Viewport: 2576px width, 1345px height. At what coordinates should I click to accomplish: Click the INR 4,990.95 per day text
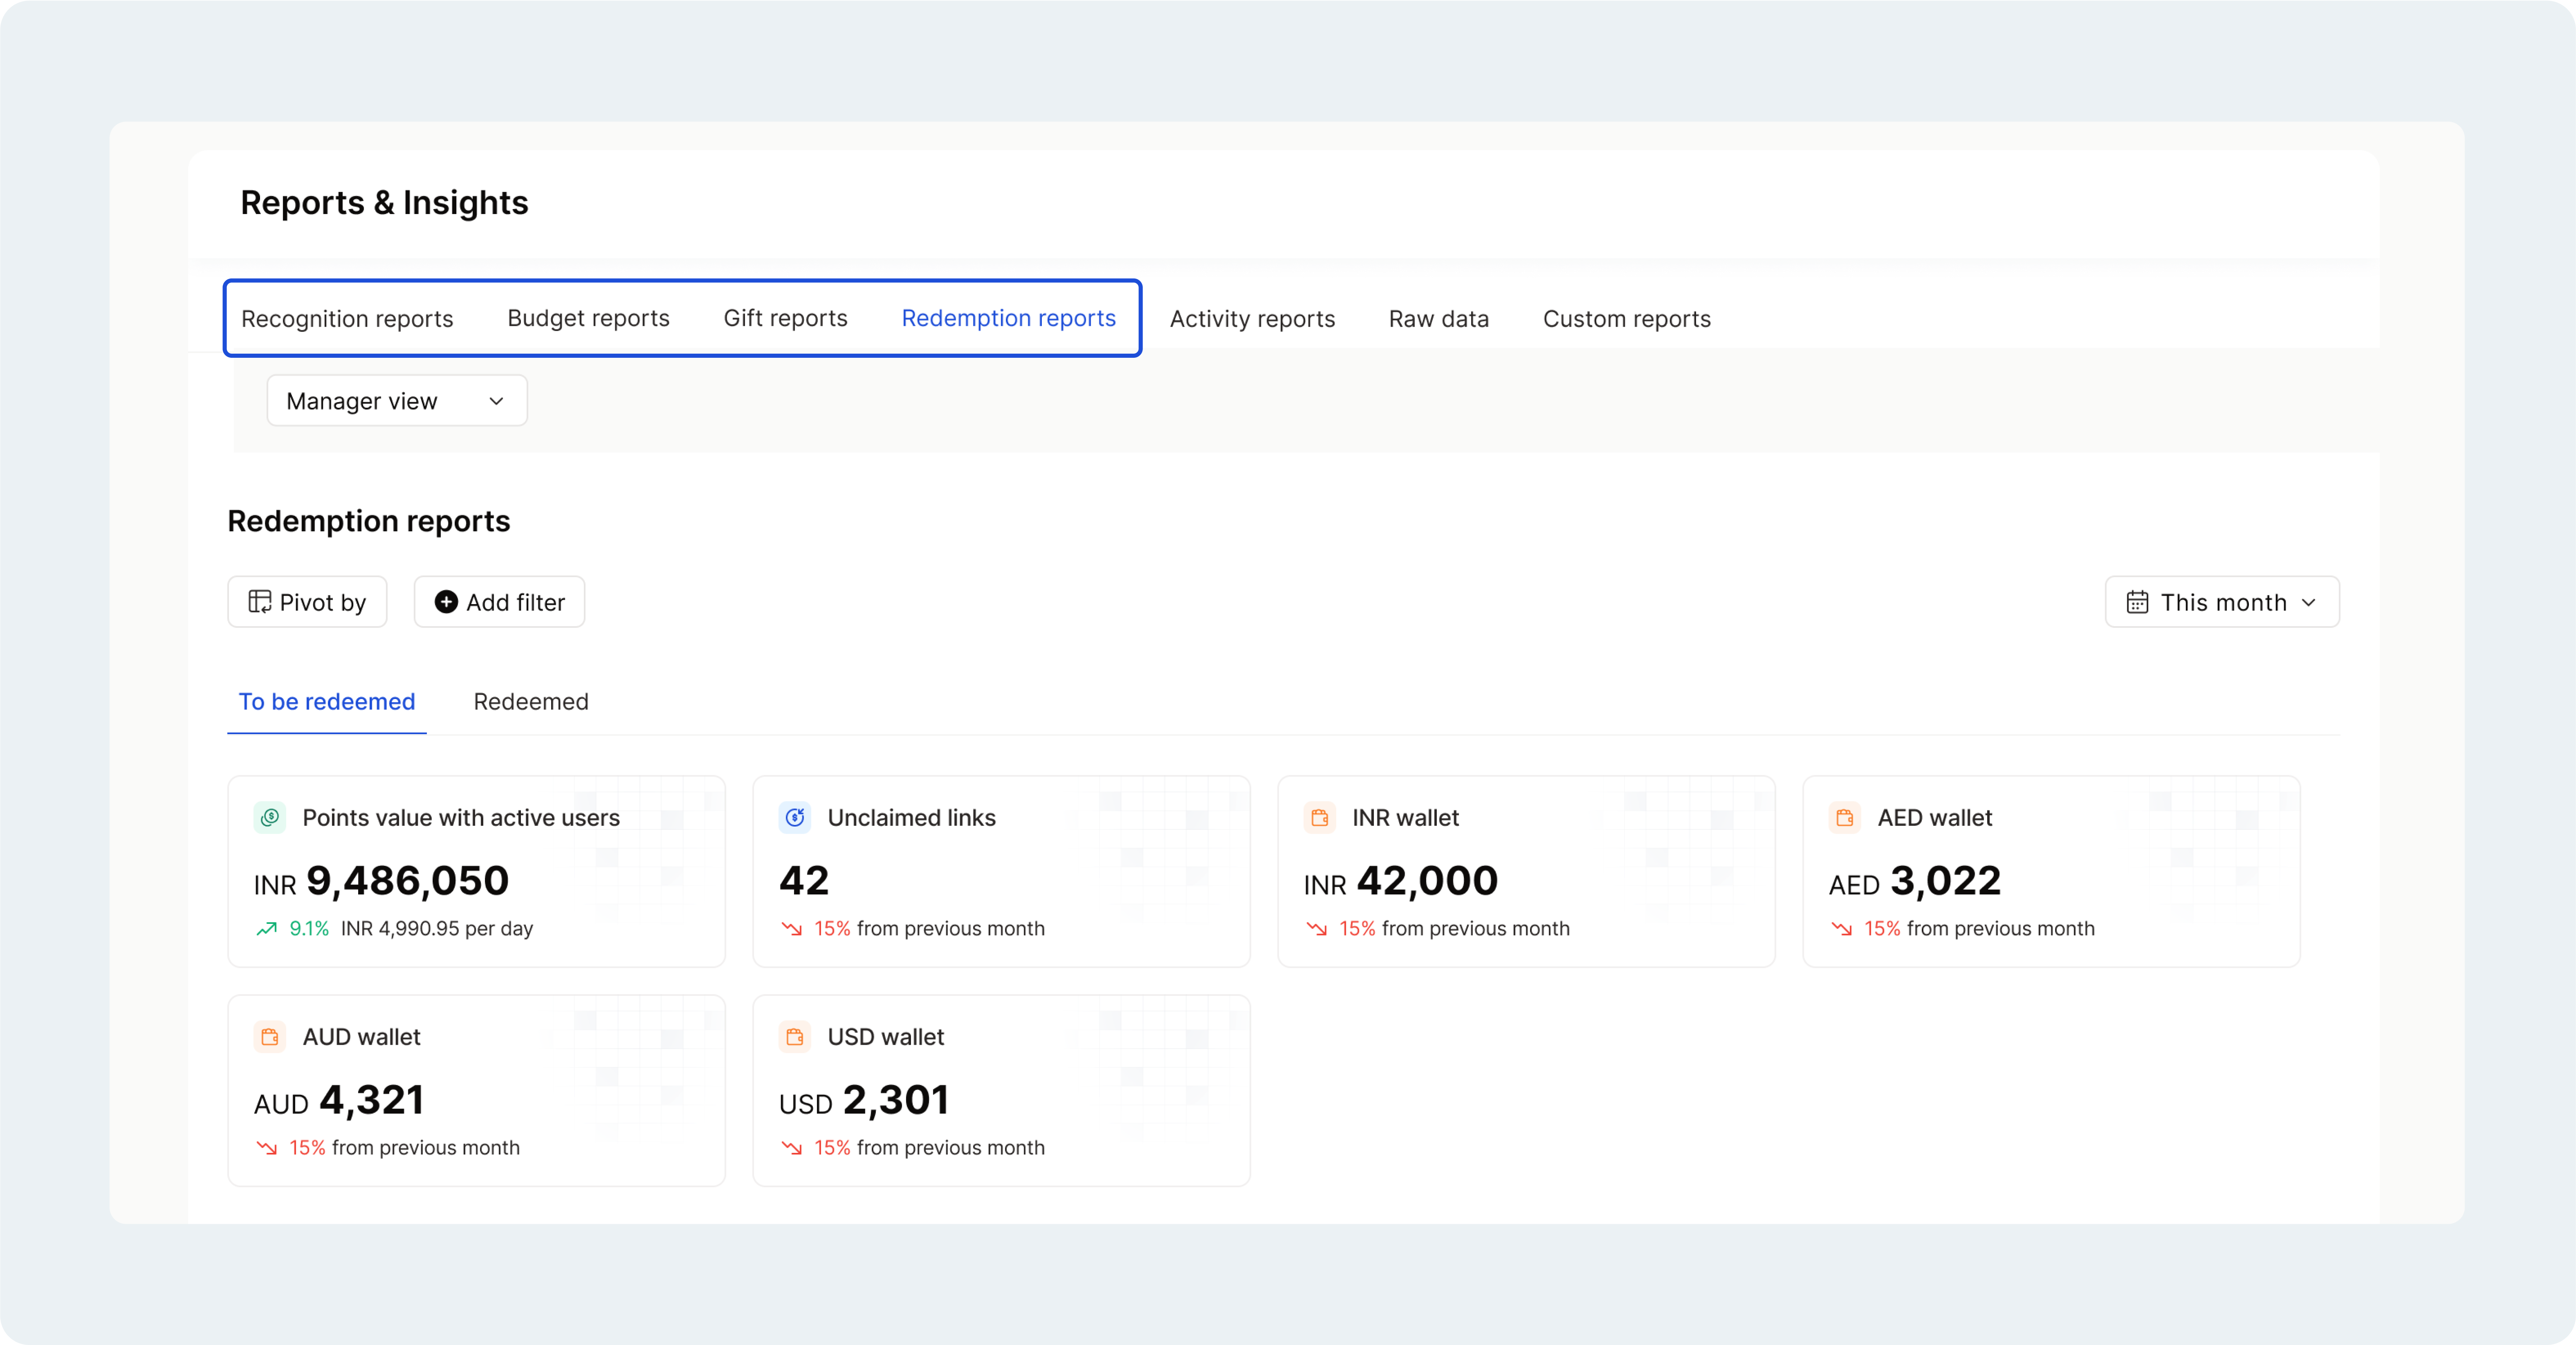coord(437,929)
